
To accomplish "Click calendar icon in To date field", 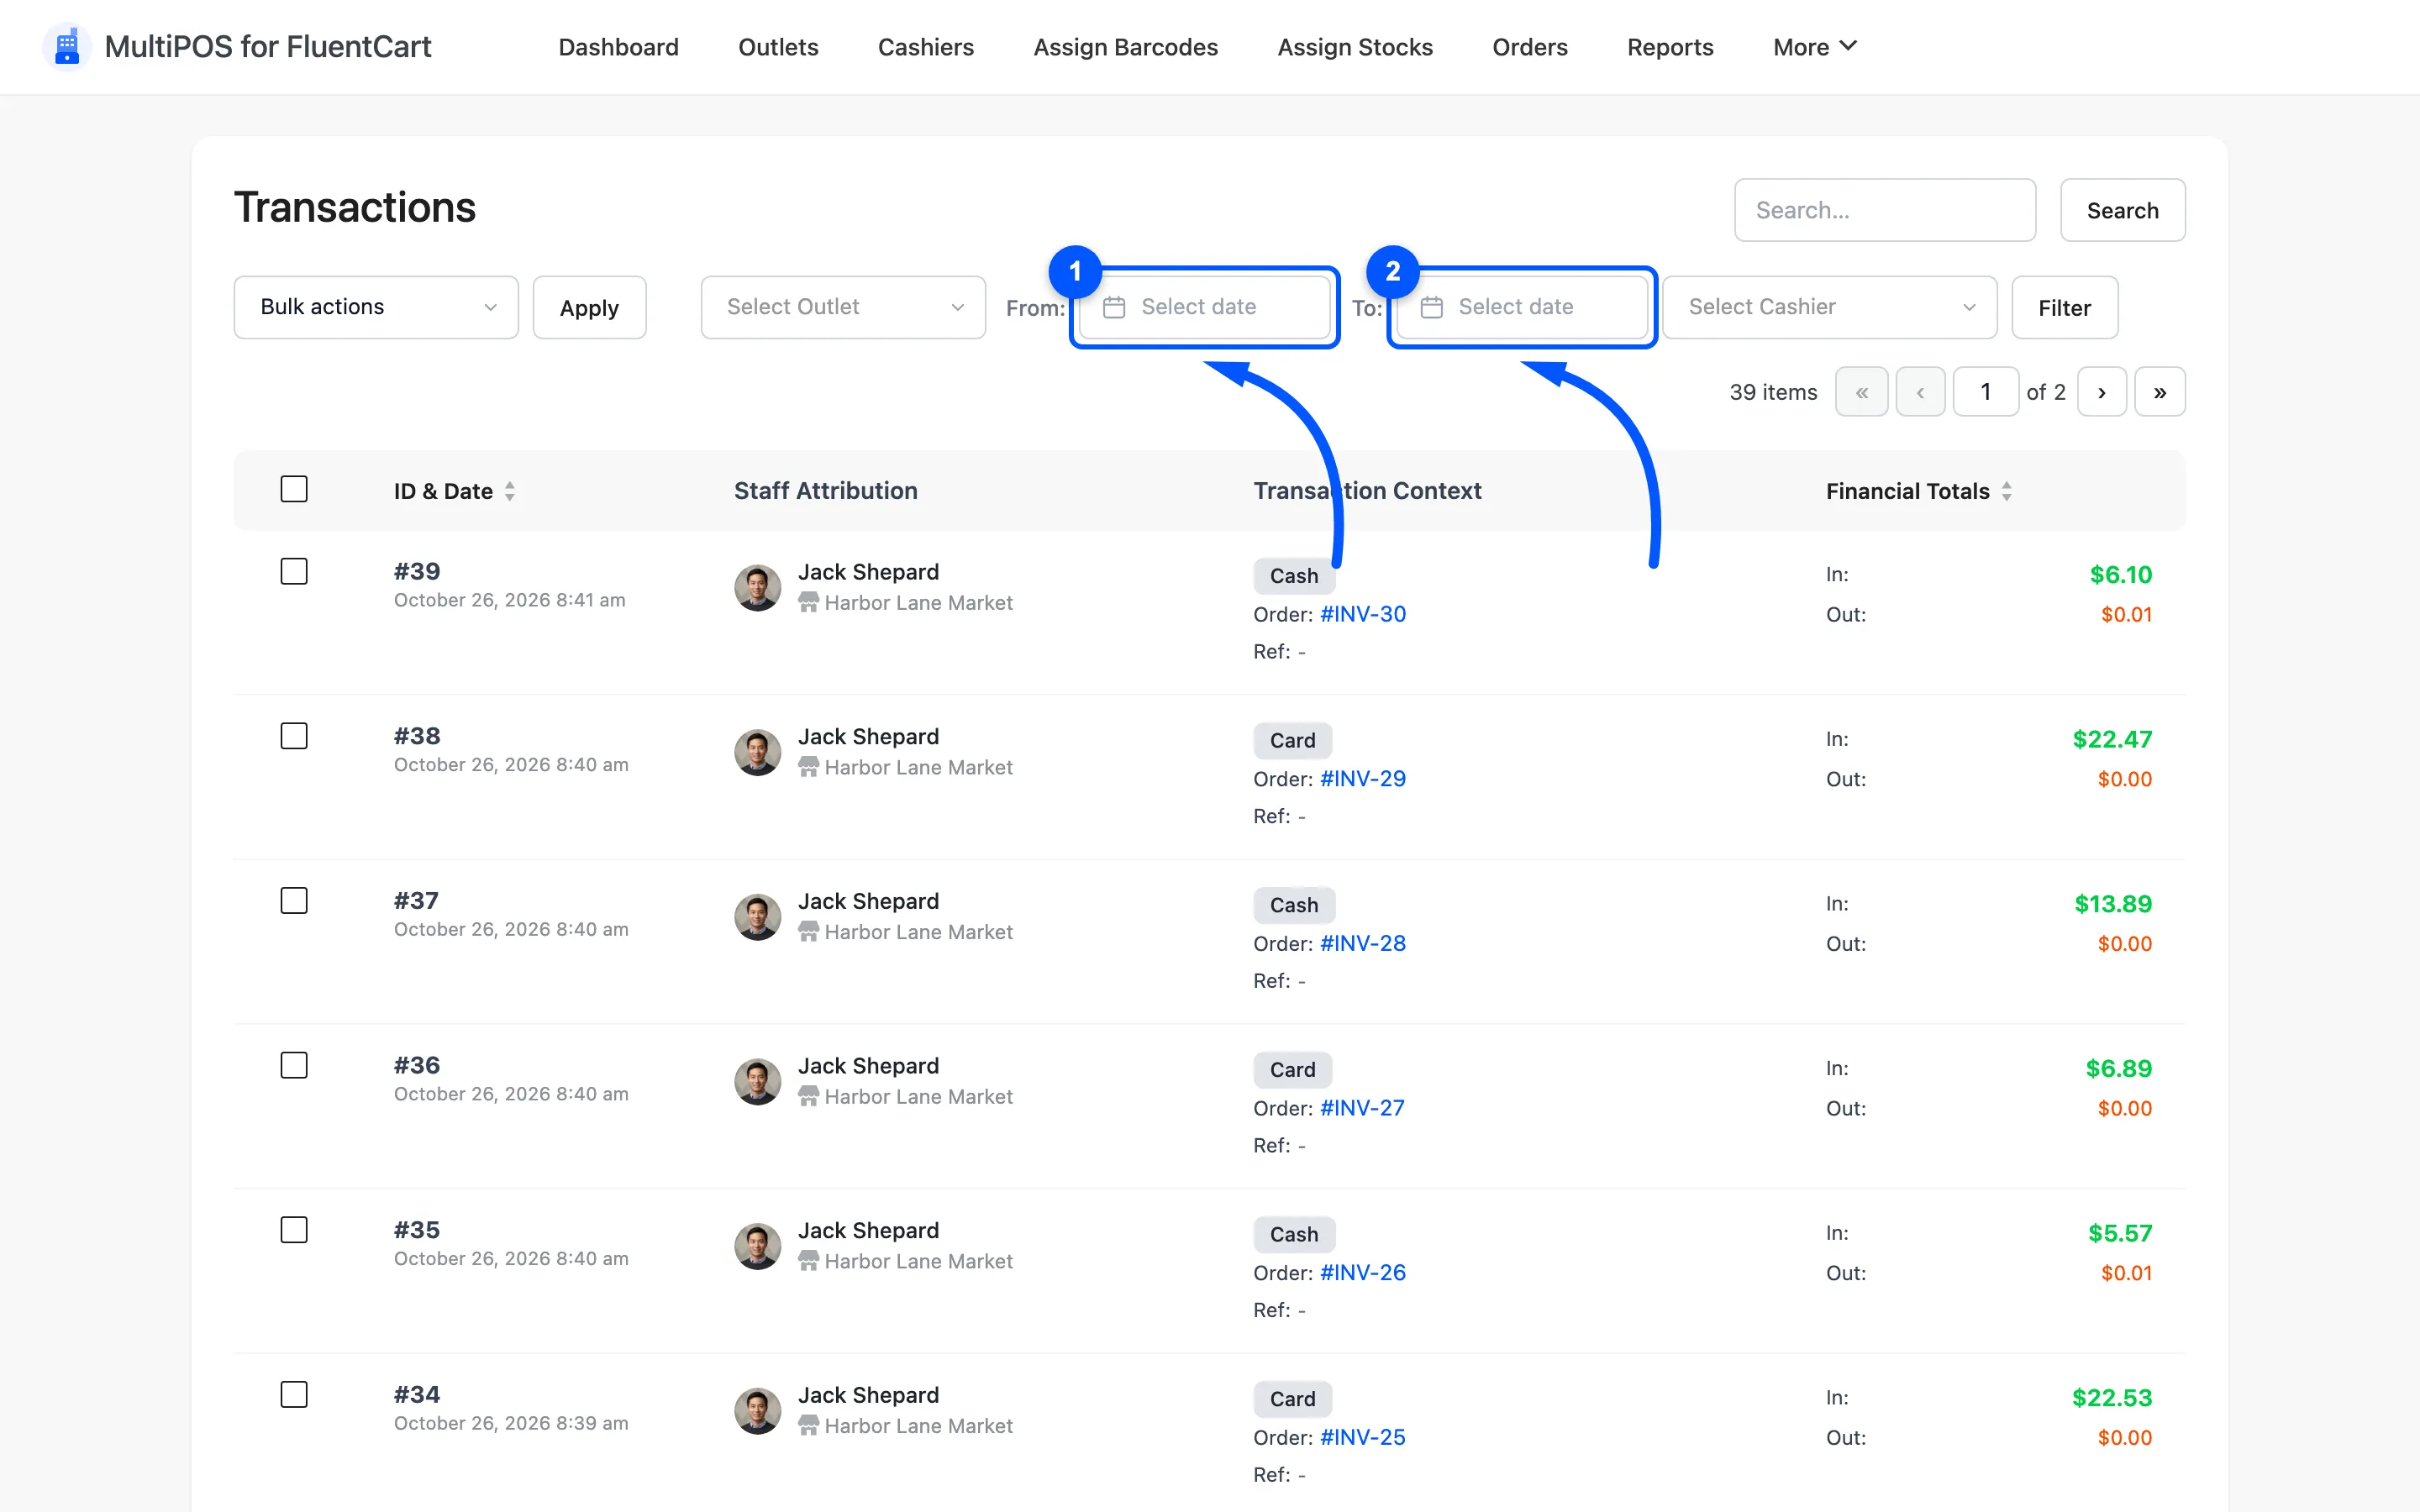I will point(1431,307).
